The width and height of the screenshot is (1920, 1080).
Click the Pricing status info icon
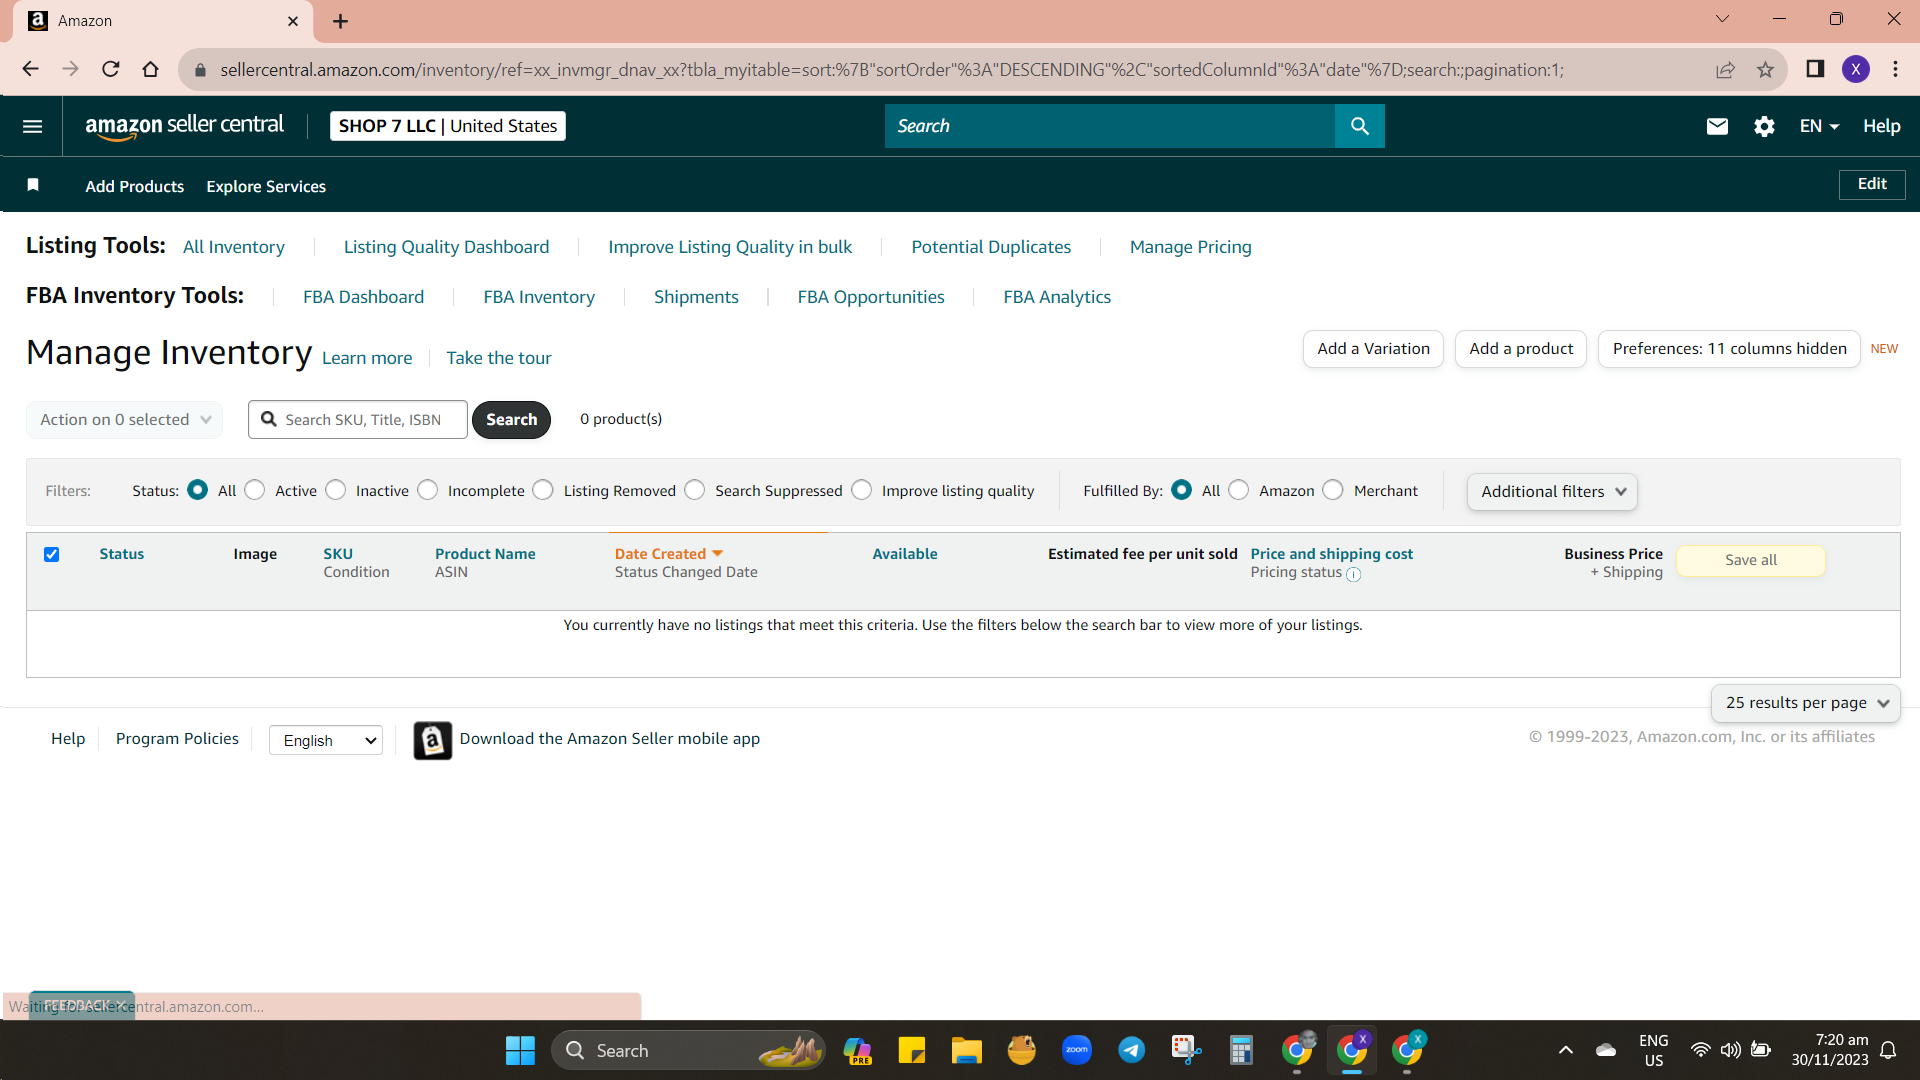1353,574
